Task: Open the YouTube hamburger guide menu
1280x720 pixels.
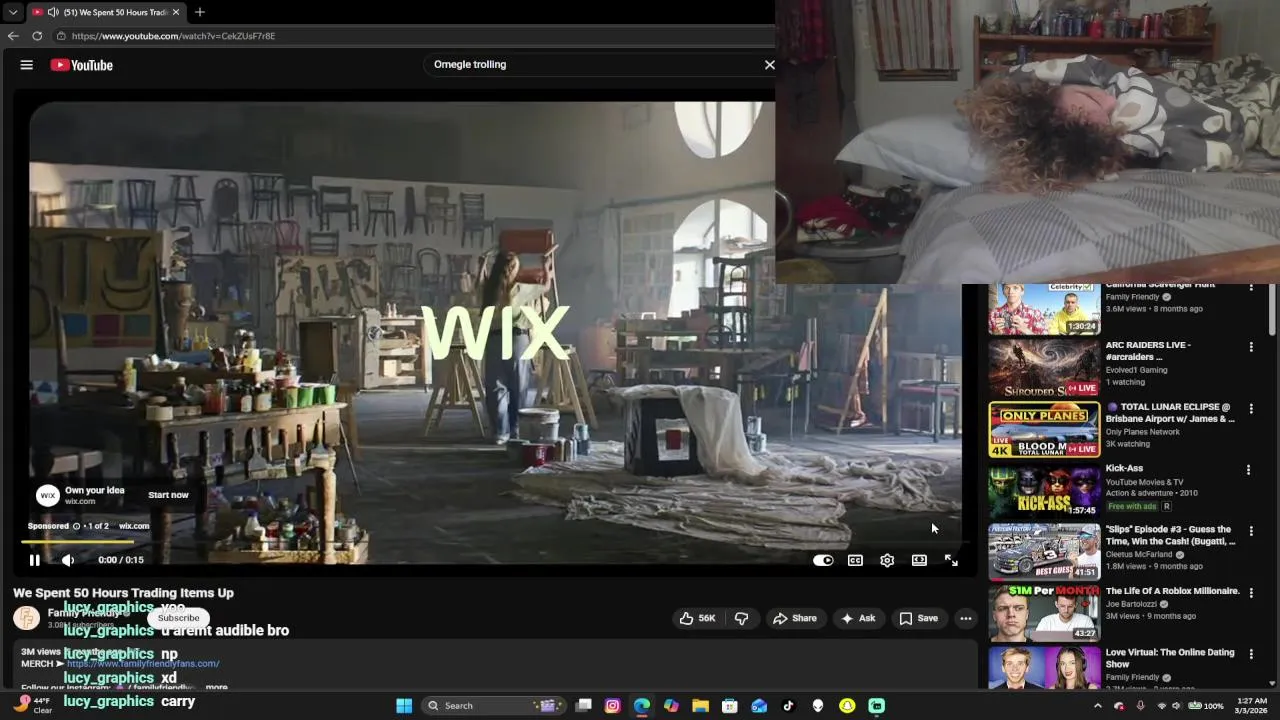Action: 27,65
